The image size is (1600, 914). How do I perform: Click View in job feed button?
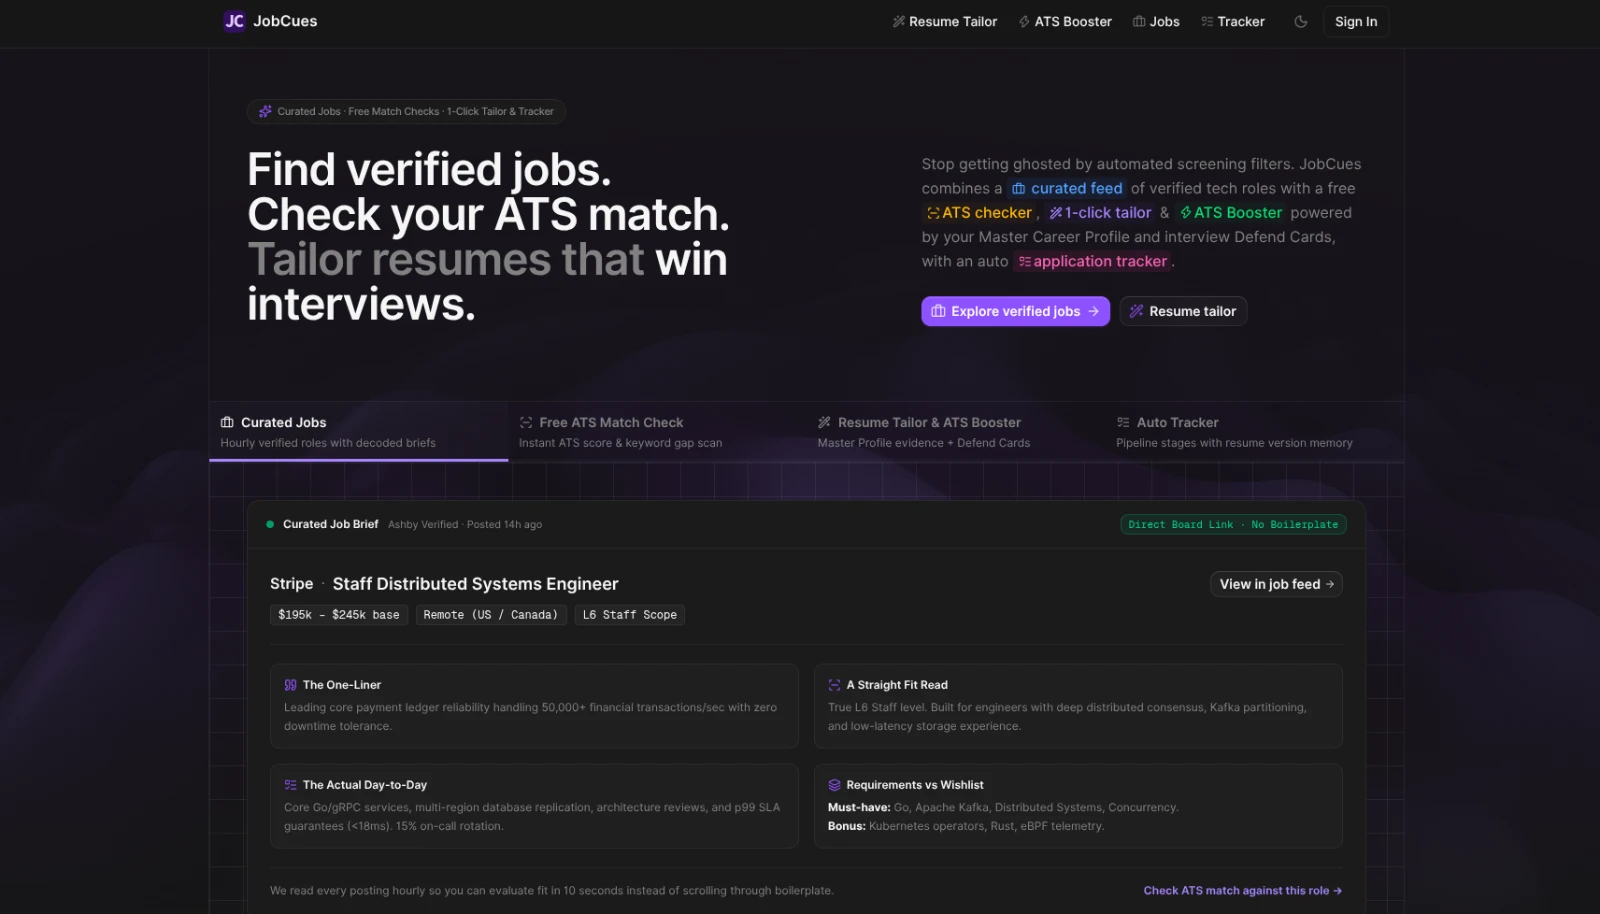coord(1276,584)
